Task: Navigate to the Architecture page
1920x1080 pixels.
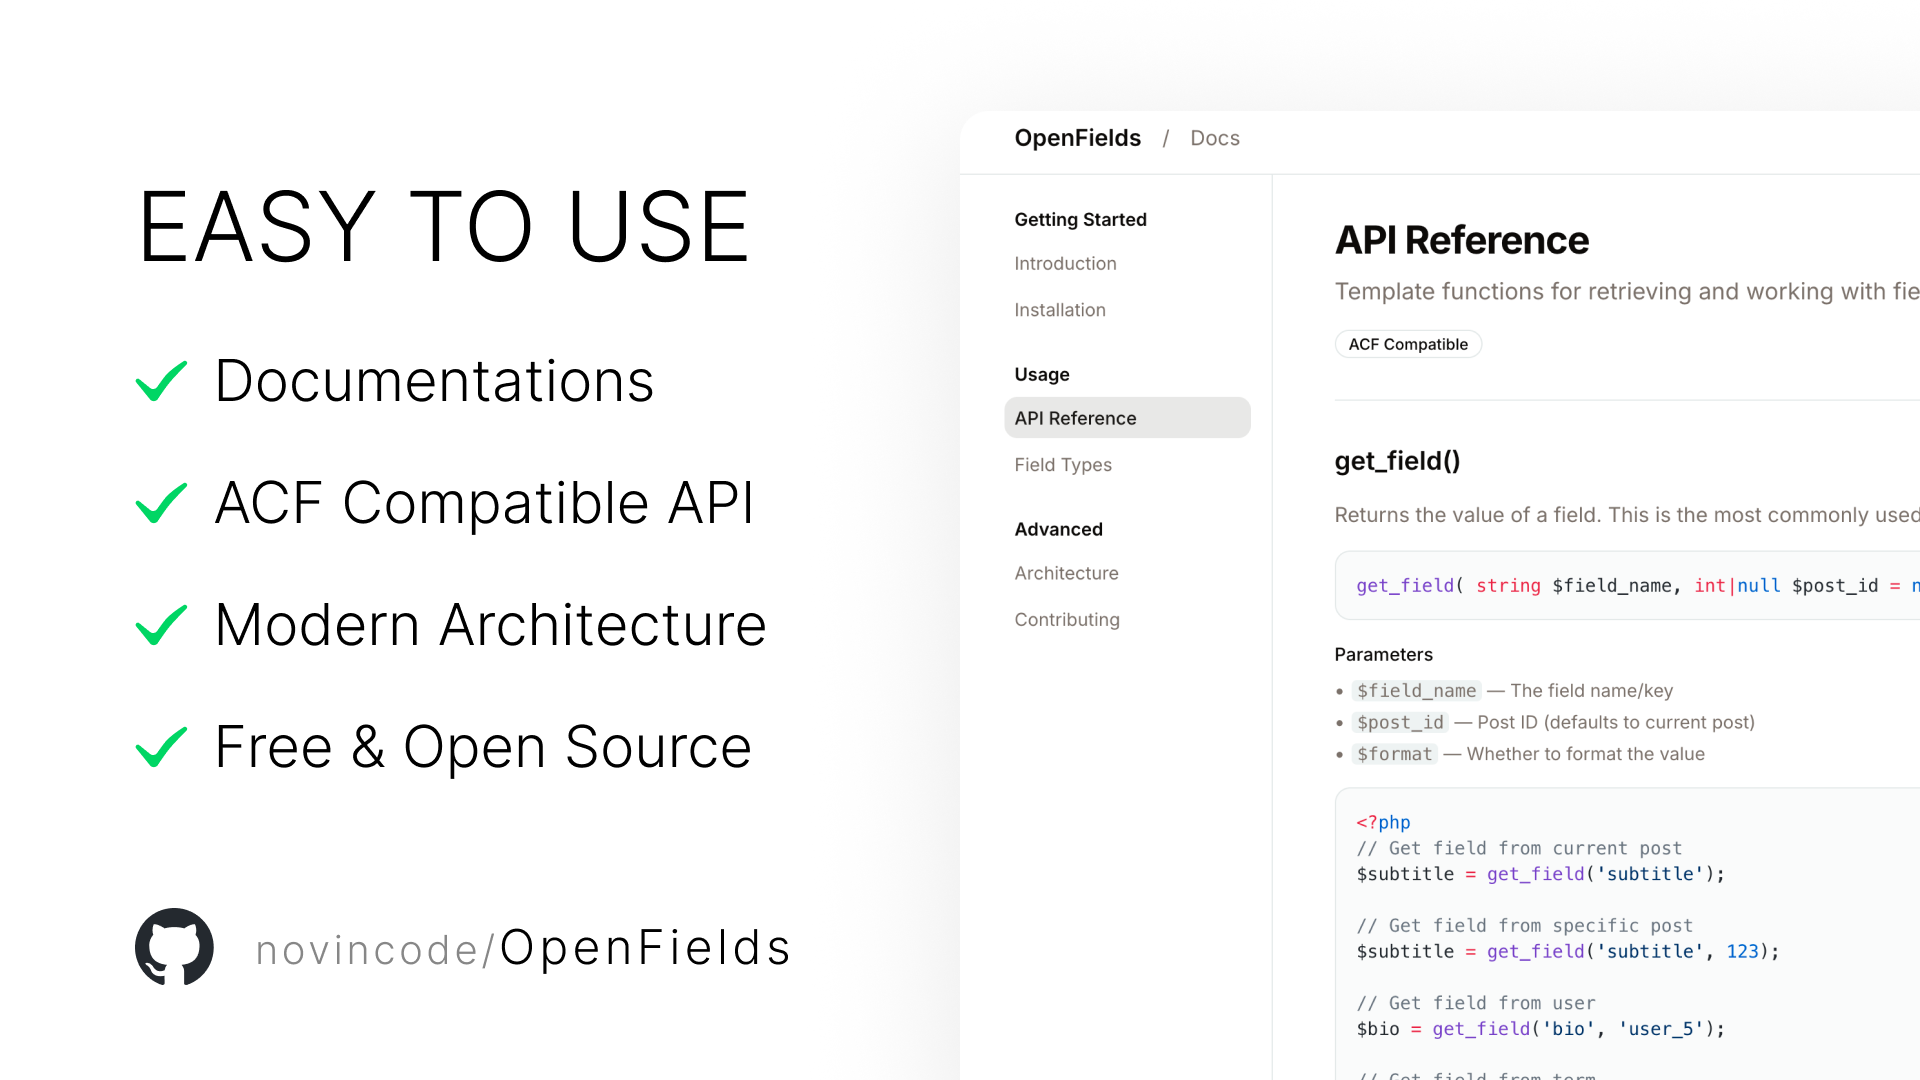Action: click(x=1066, y=573)
